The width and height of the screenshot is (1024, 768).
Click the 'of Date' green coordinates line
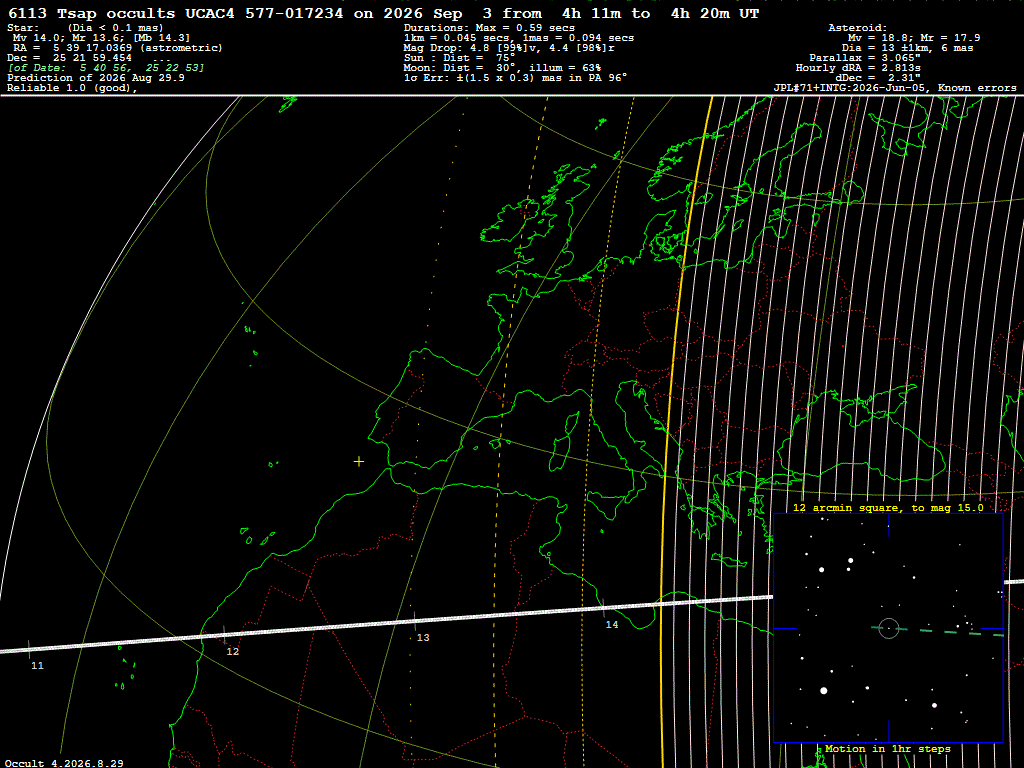click(106, 68)
